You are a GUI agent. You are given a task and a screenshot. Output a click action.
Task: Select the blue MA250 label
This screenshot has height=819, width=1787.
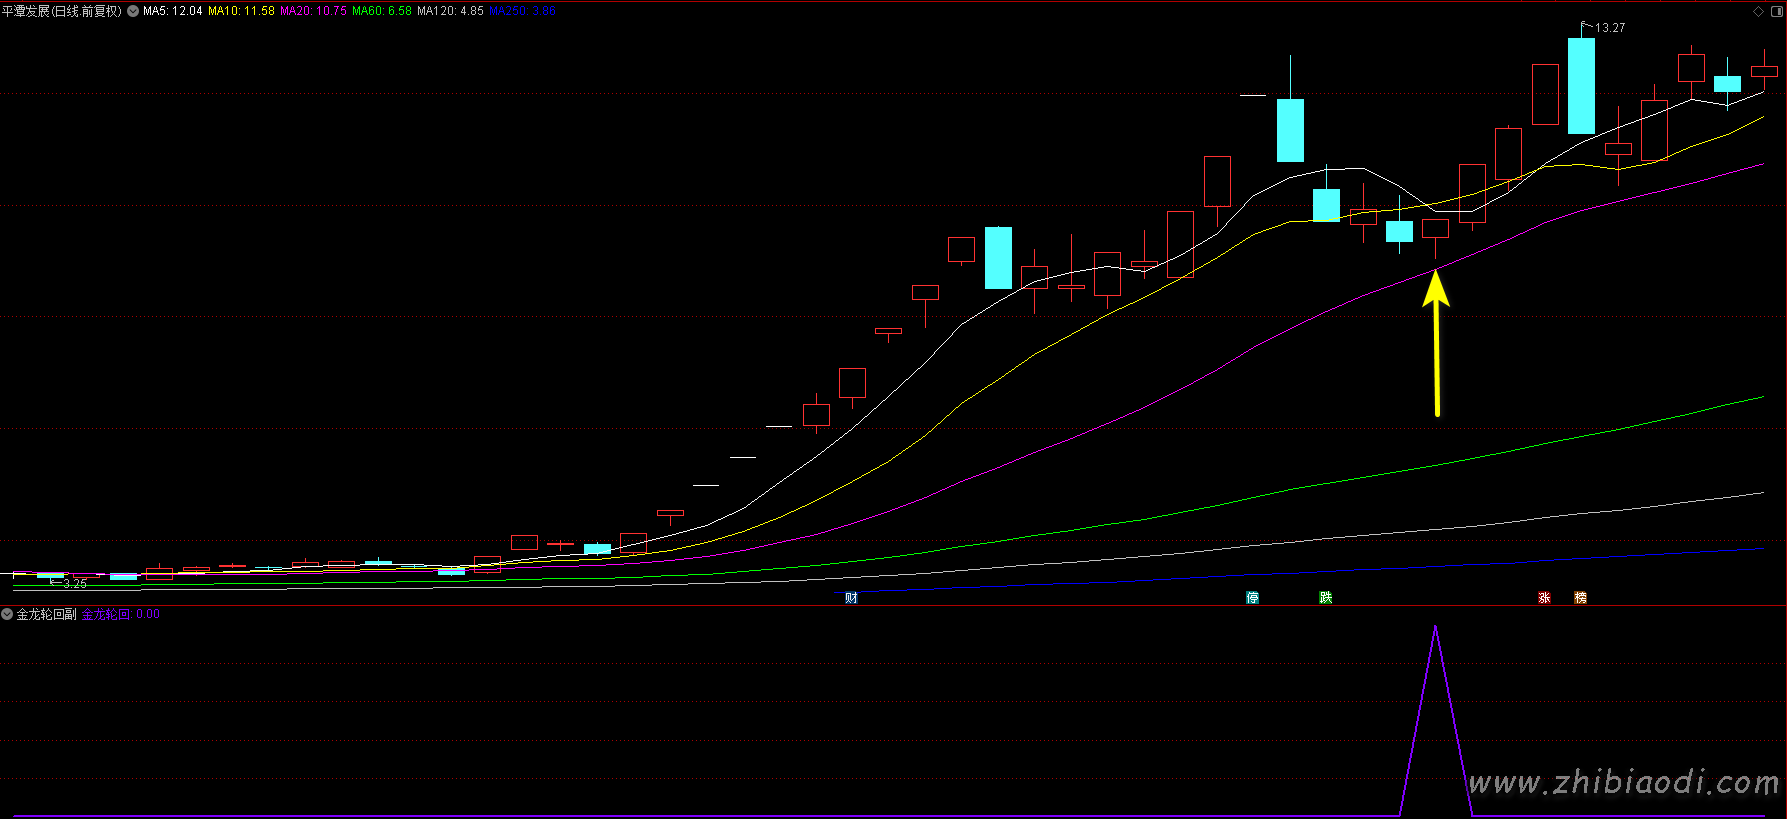[522, 11]
